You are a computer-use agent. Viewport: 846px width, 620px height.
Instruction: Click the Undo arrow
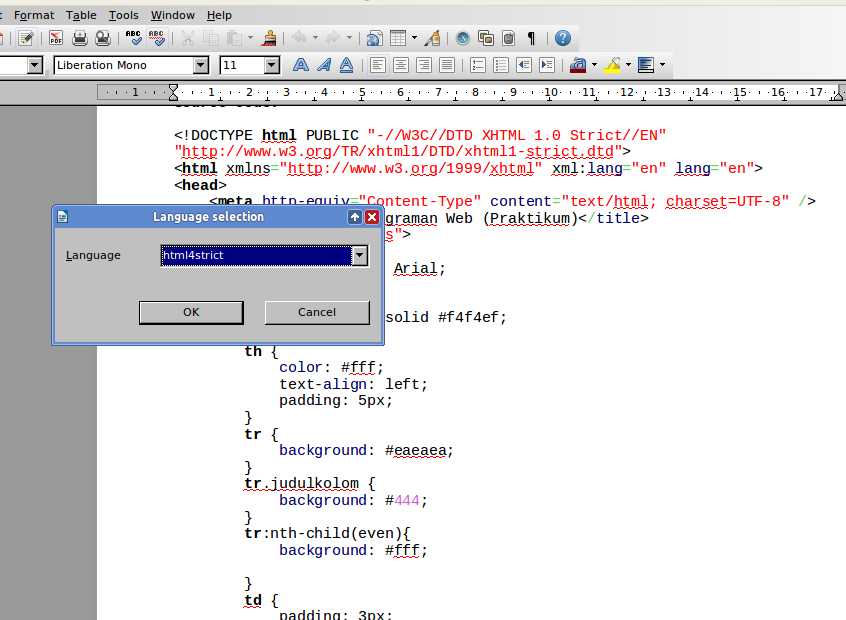(x=299, y=38)
